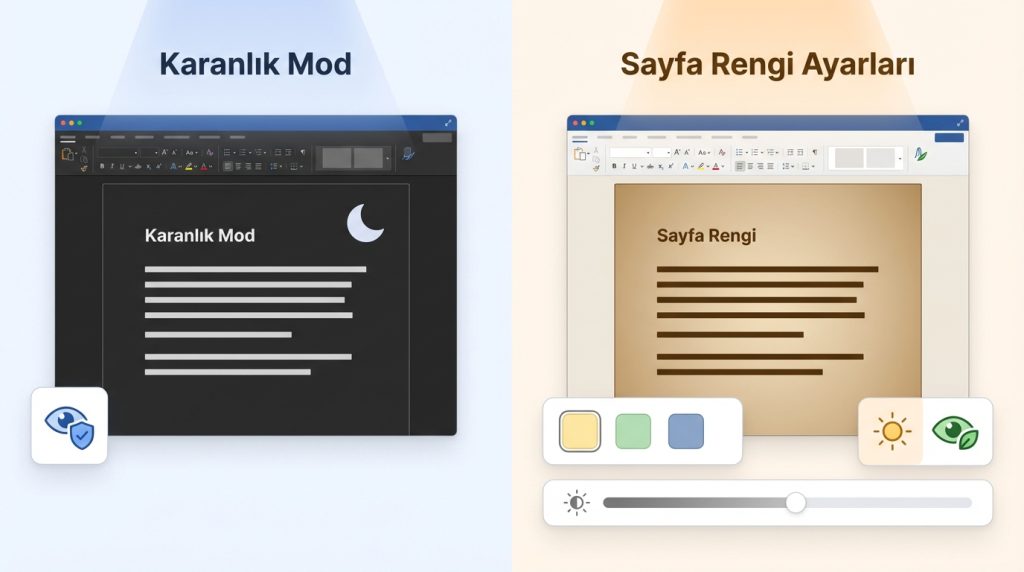Image resolution: width=1024 pixels, height=572 pixels.
Task: Open the underlined active ribbon tab in the dark window
Action: coord(68,138)
